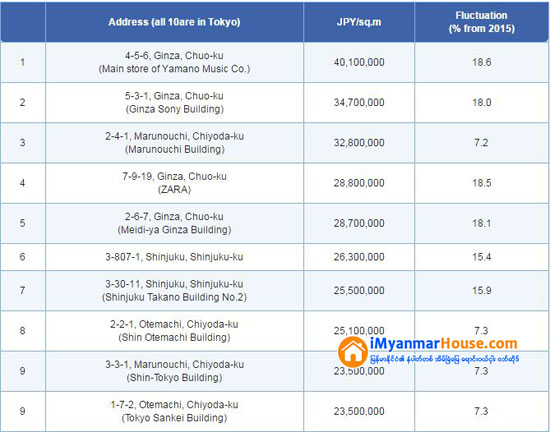
Task: Click the 25,100,000 price value
Action: point(359,331)
